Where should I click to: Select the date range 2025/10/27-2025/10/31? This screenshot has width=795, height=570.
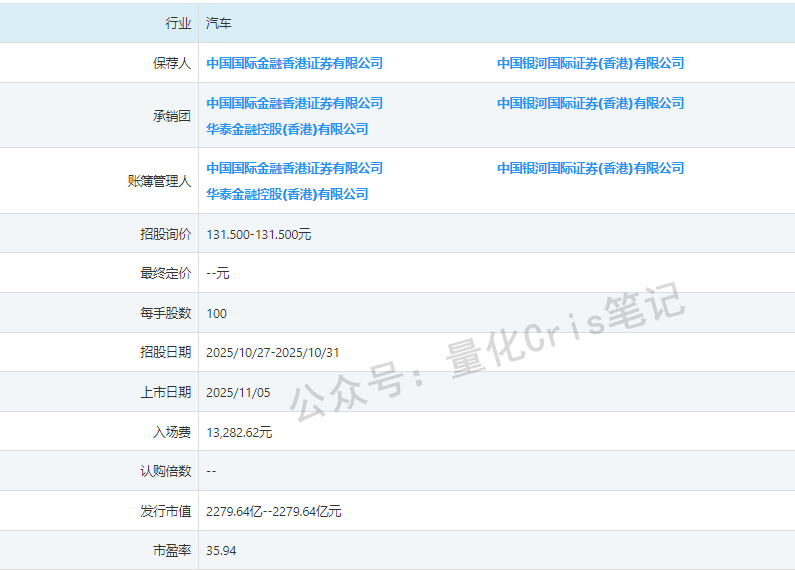[273, 353]
